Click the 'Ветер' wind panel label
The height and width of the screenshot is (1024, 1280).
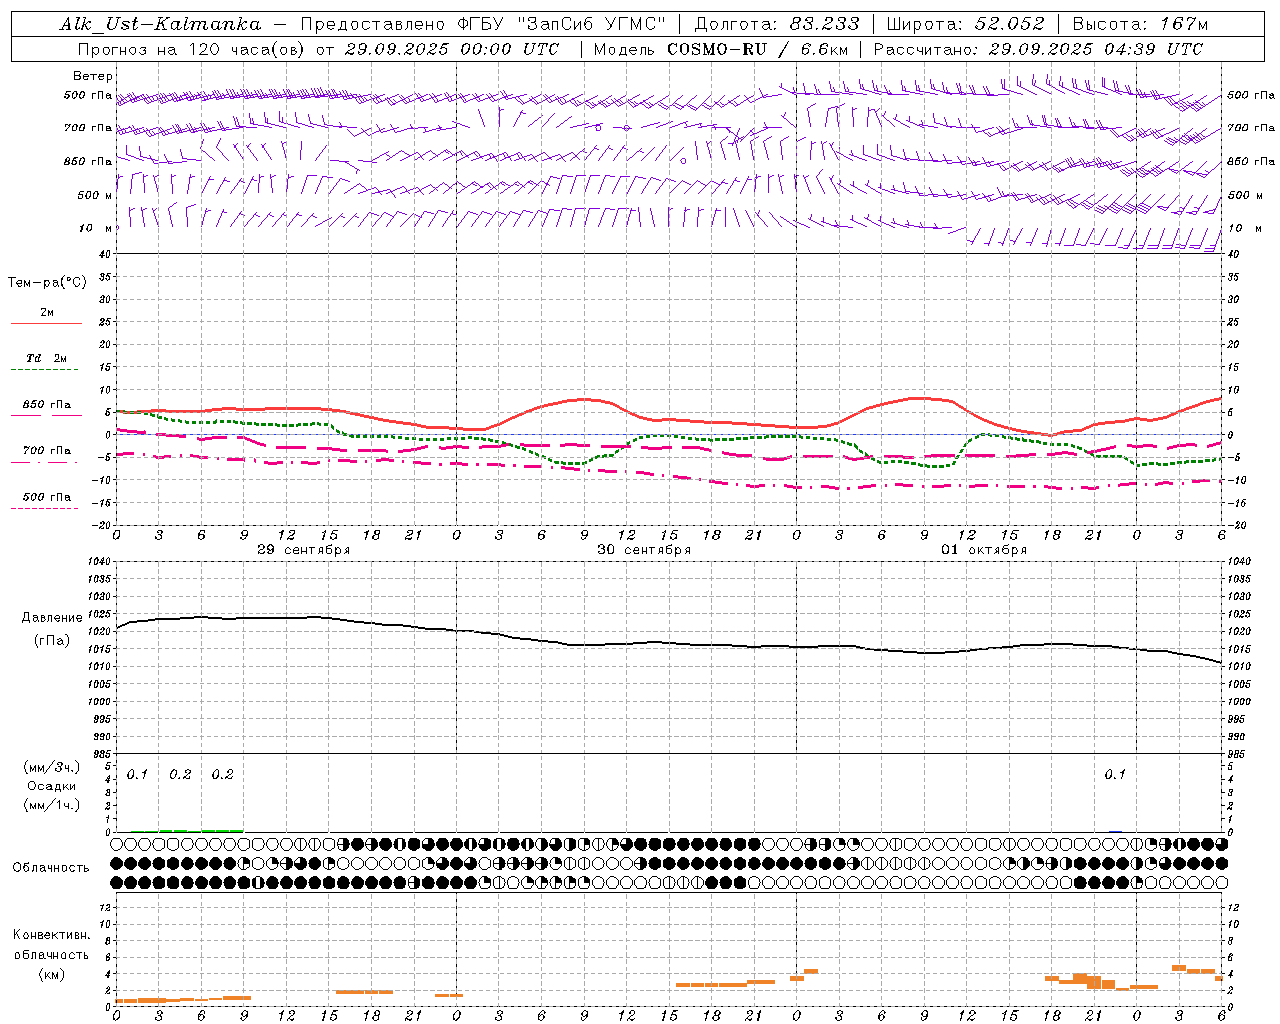click(93, 76)
